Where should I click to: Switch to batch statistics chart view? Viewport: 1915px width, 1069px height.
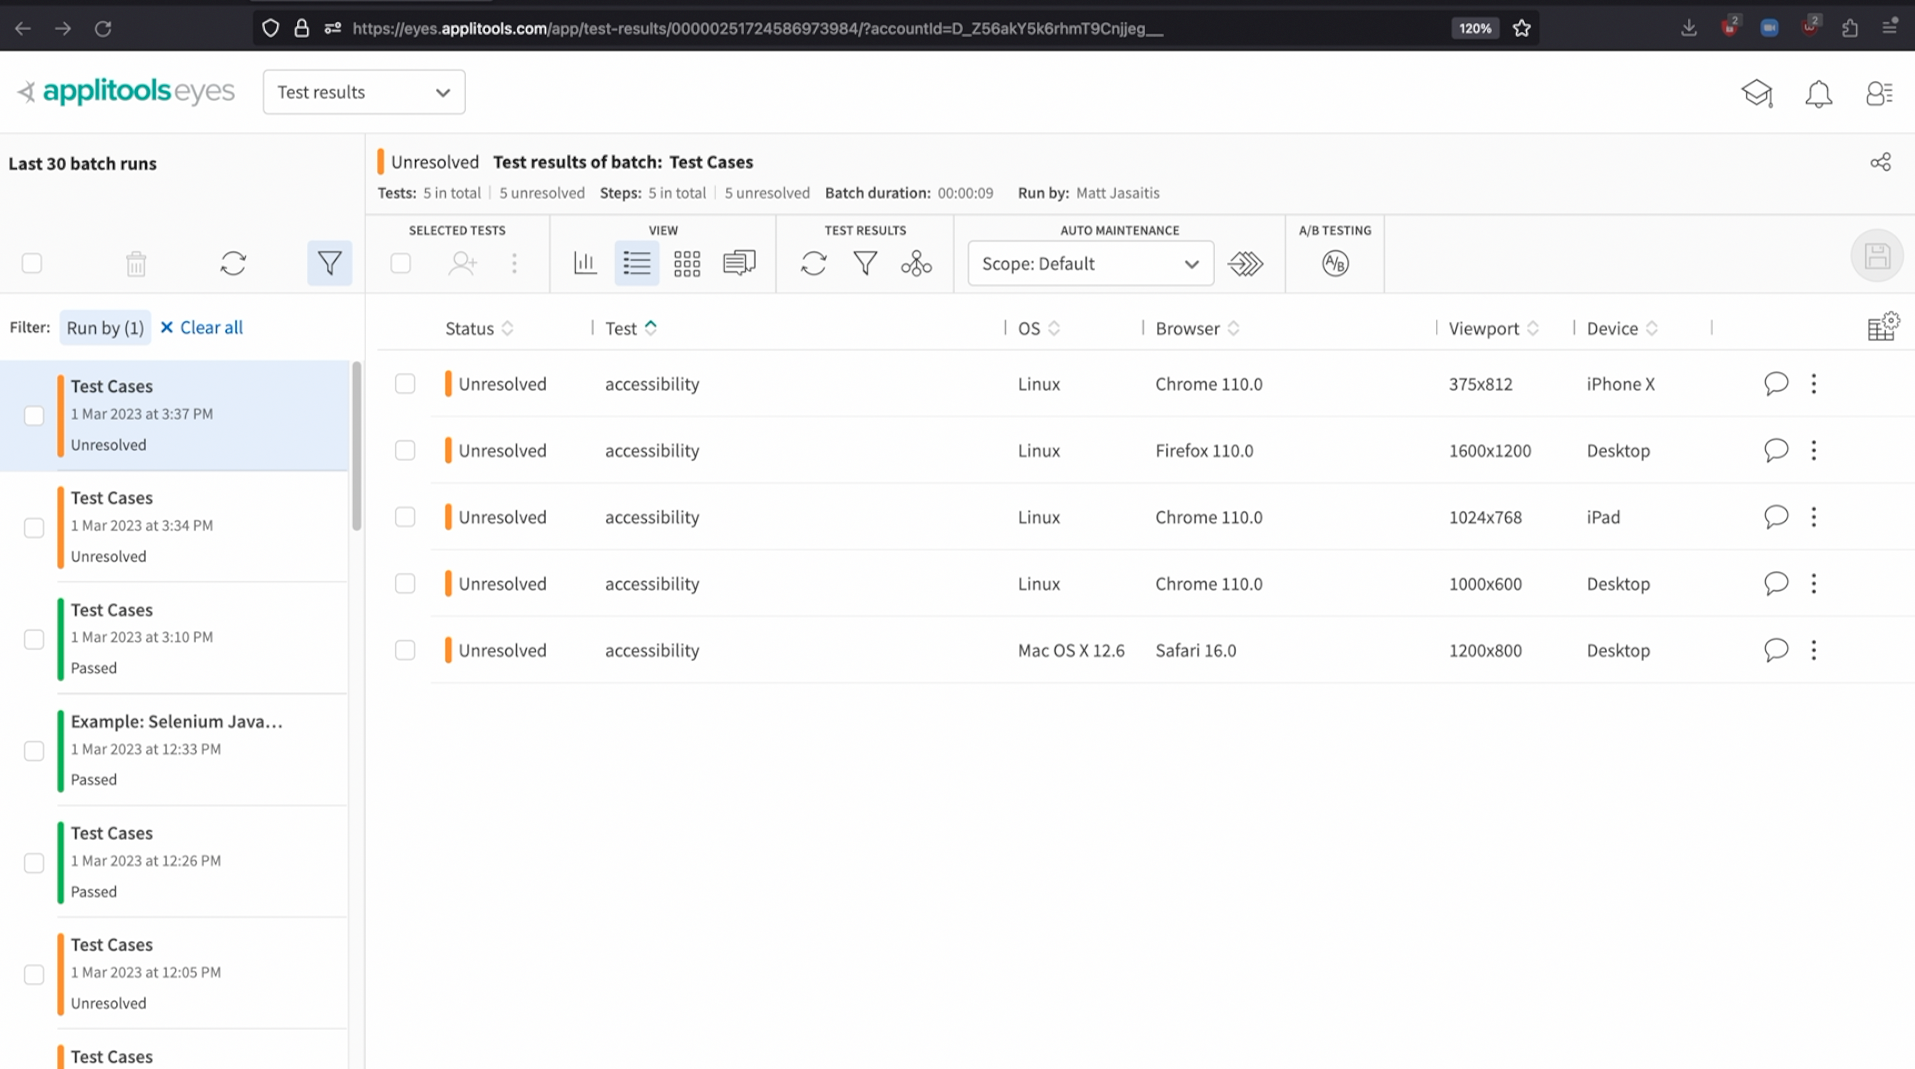[x=585, y=263]
